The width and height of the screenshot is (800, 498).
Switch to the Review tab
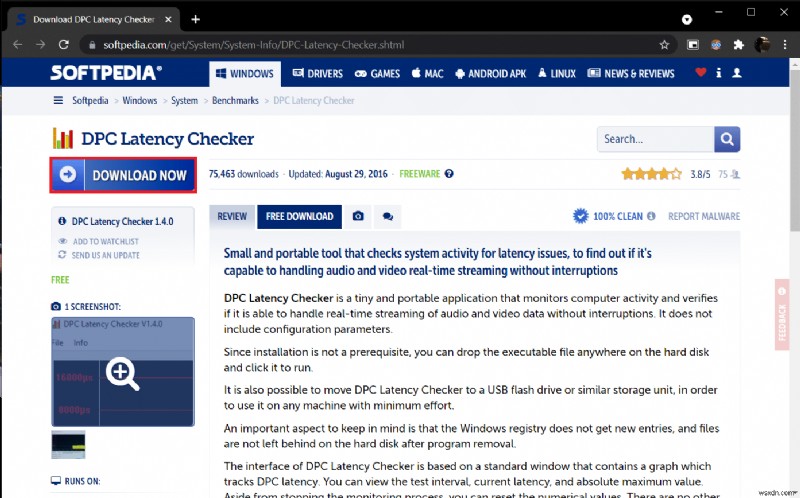pyautogui.click(x=232, y=216)
